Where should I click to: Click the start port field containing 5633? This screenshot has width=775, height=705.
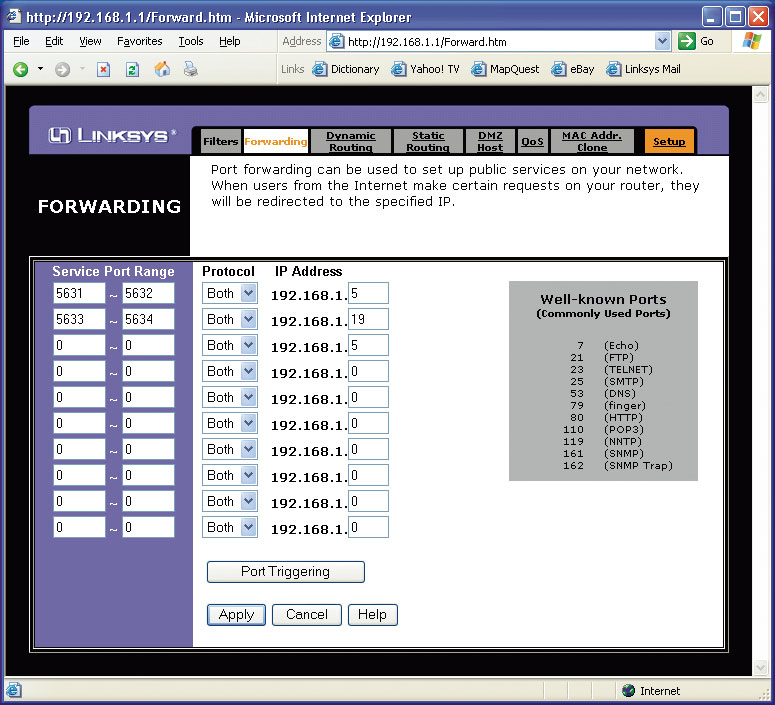tap(79, 319)
